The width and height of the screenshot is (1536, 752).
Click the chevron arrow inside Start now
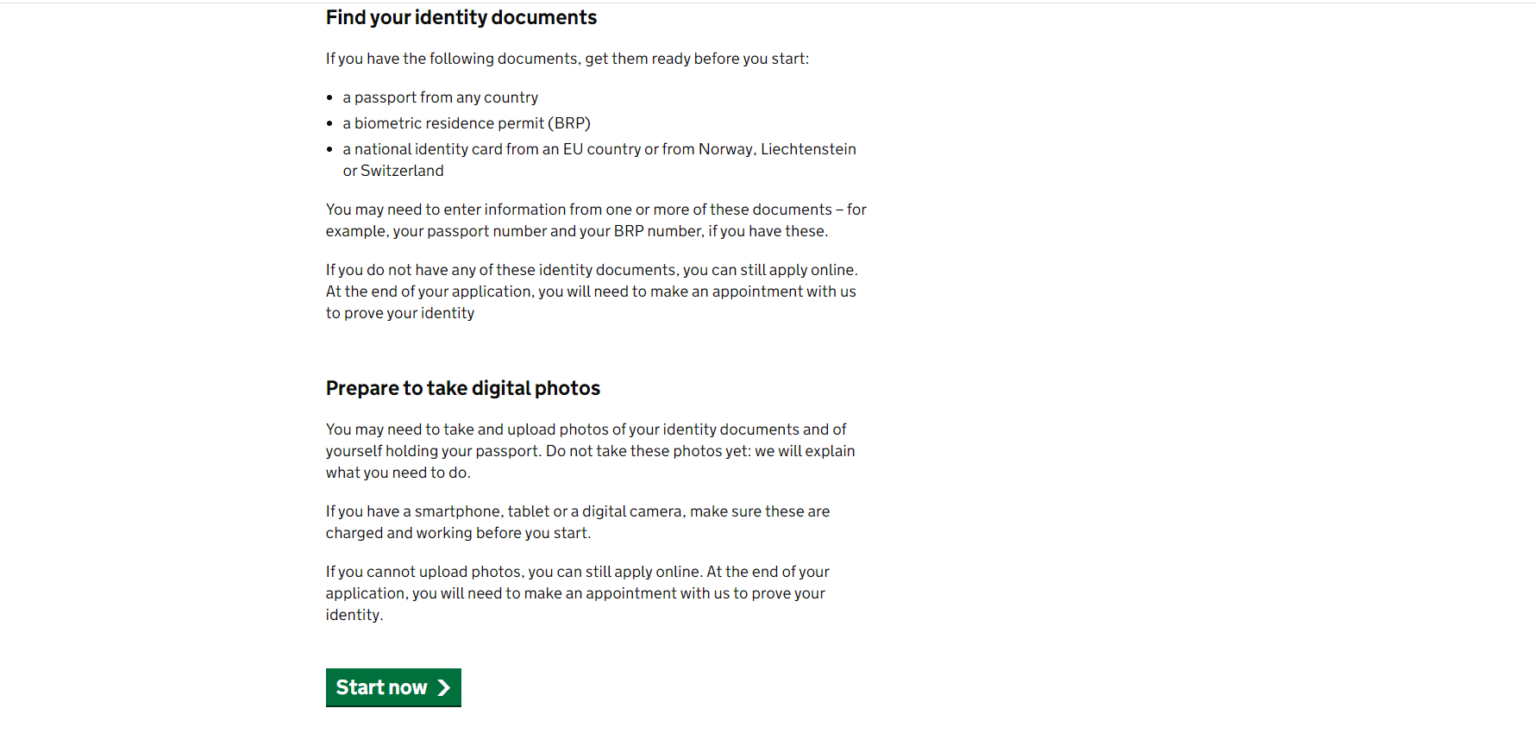click(x=443, y=687)
